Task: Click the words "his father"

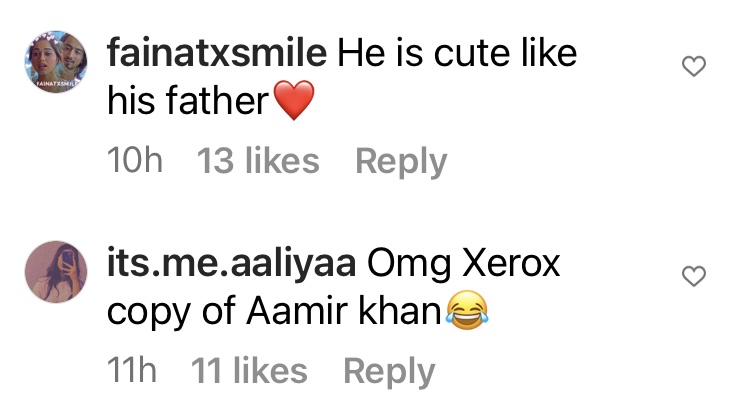Action: 188,101
